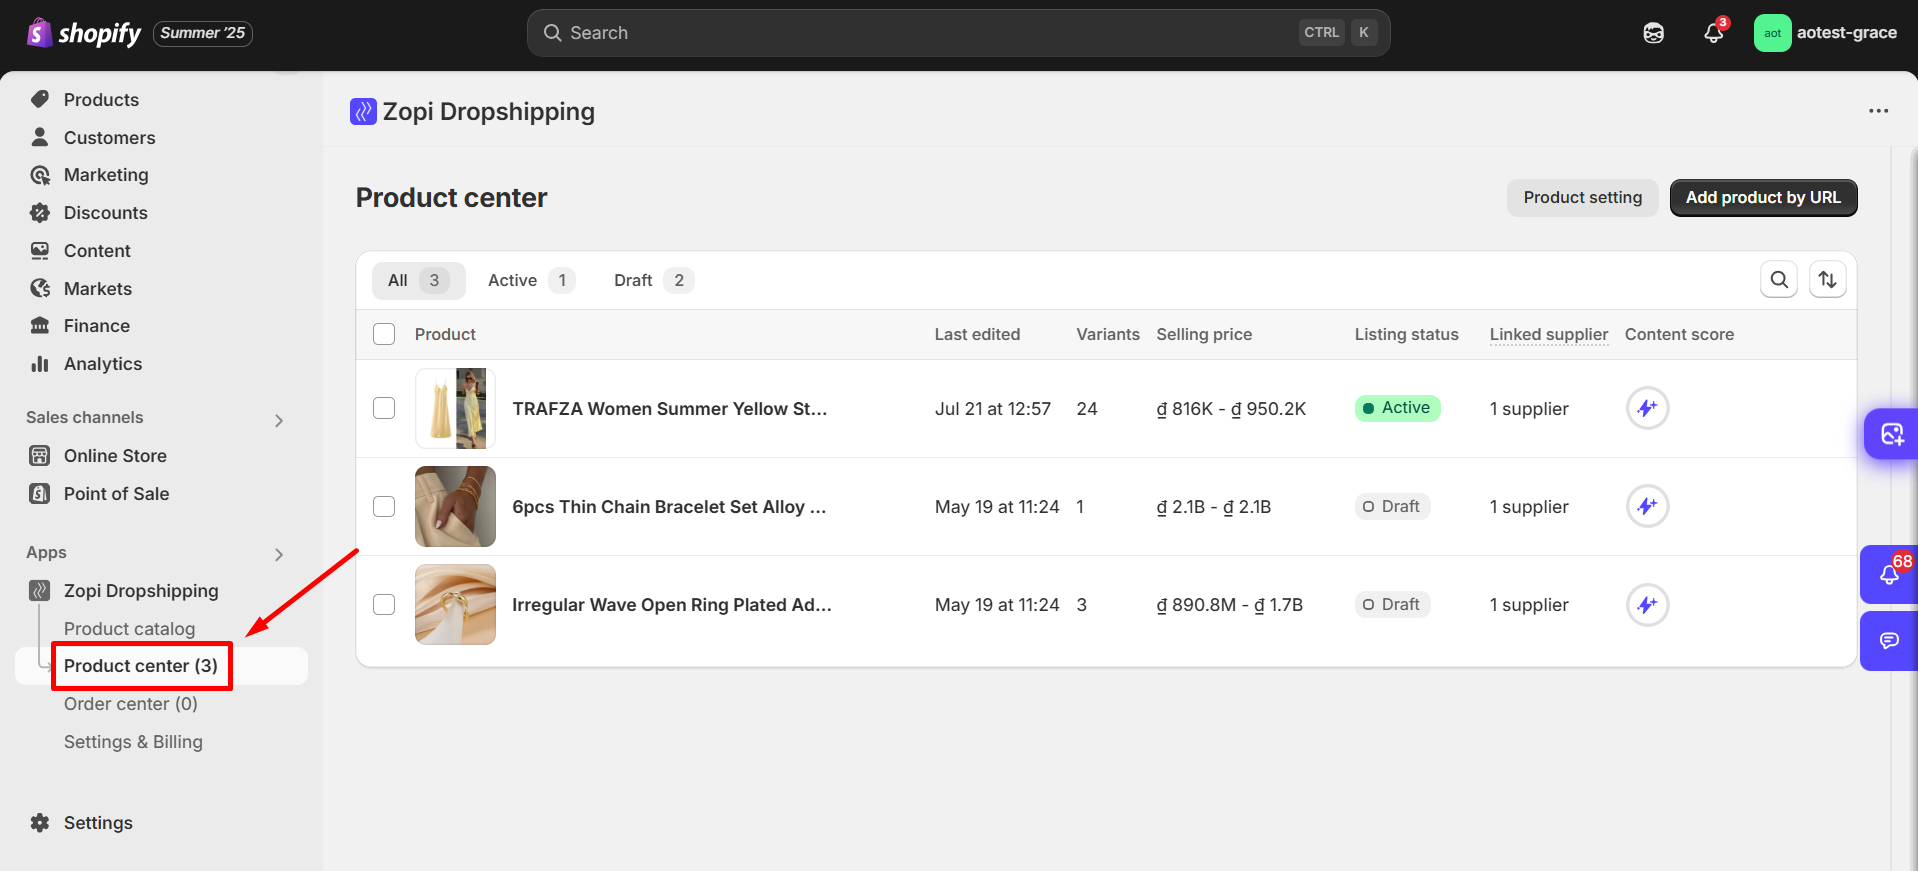Click the search products magnifier icon
1918x871 pixels.
click(x=1779, y=280)
